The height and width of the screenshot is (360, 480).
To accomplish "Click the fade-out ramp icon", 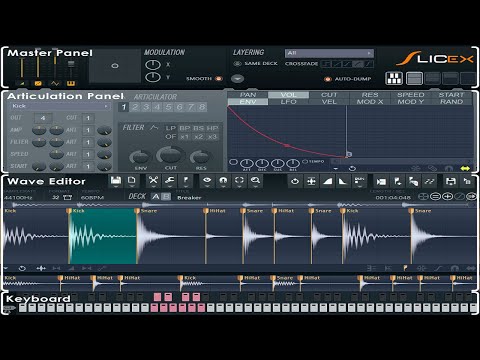I will [343, 181].
